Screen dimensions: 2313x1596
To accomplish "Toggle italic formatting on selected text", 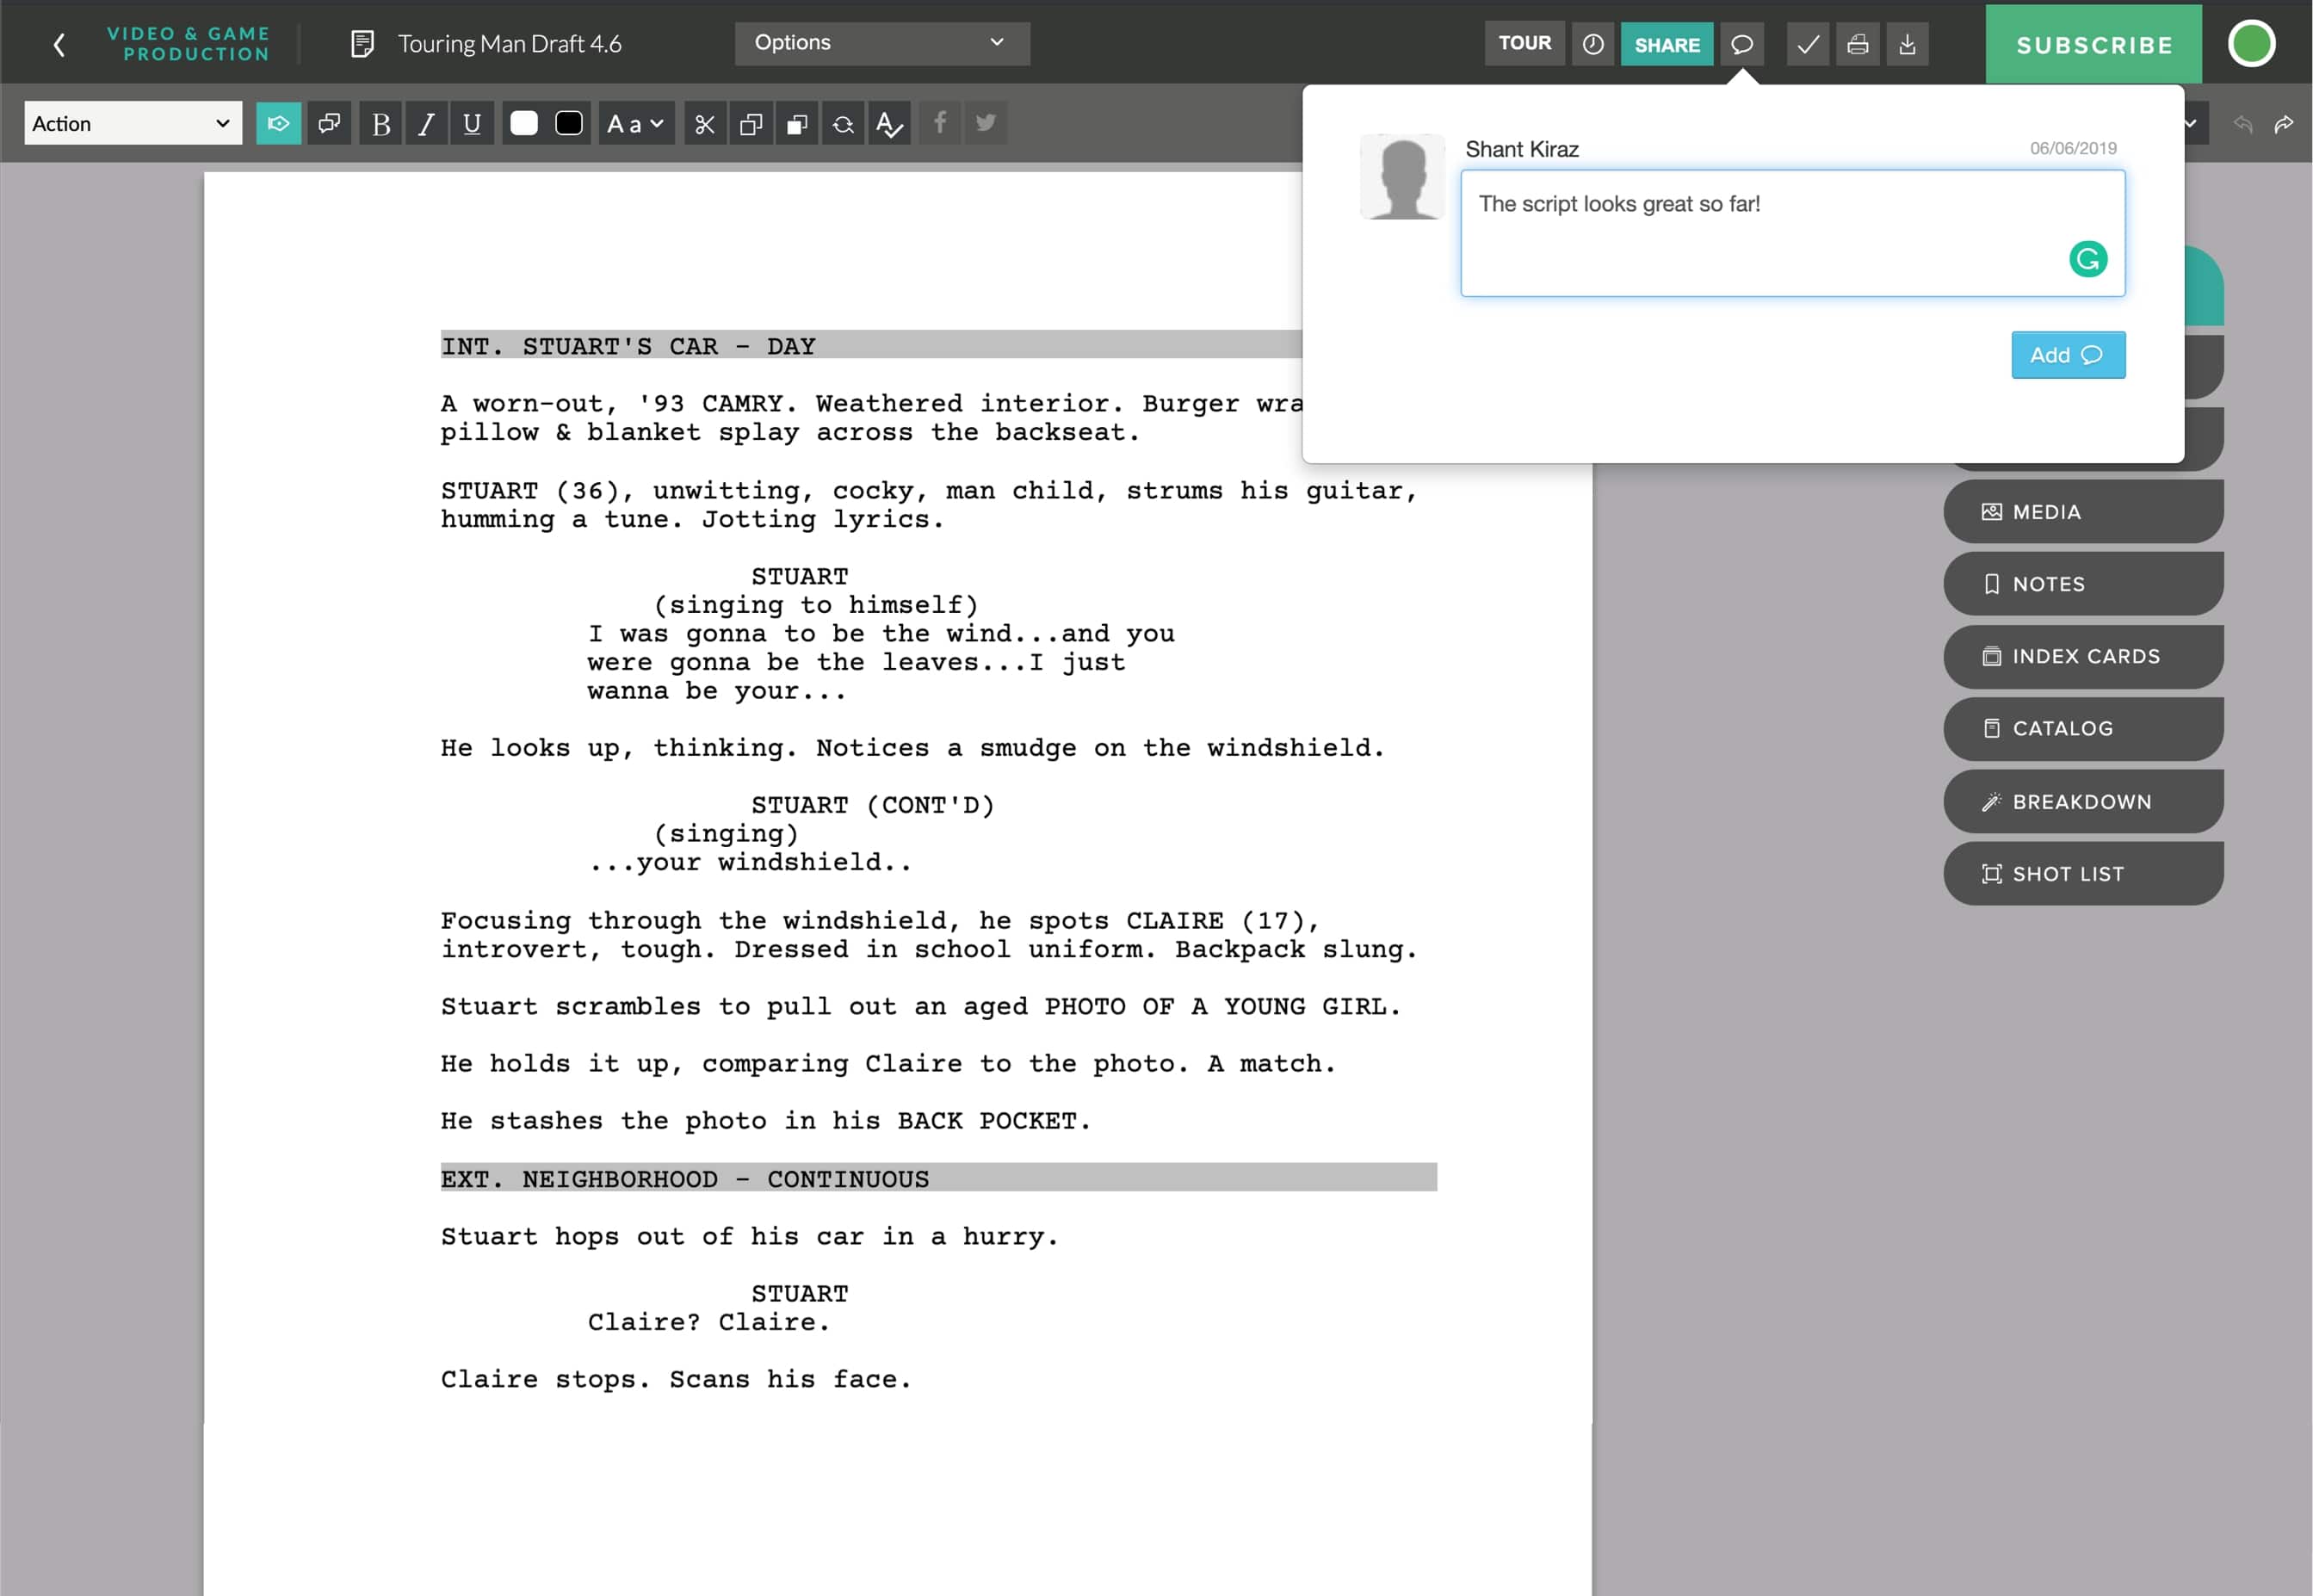I will 425,123.
